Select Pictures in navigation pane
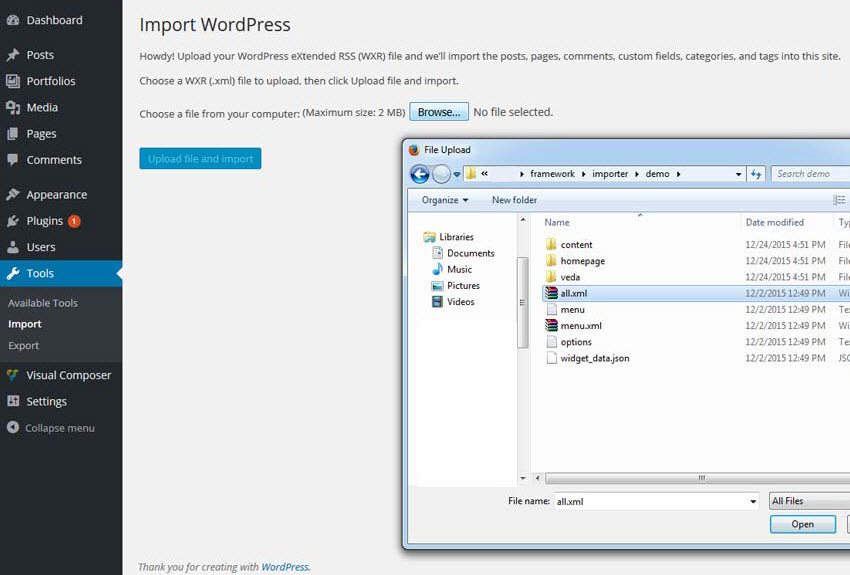850x575 pixels. coord(463,286)
